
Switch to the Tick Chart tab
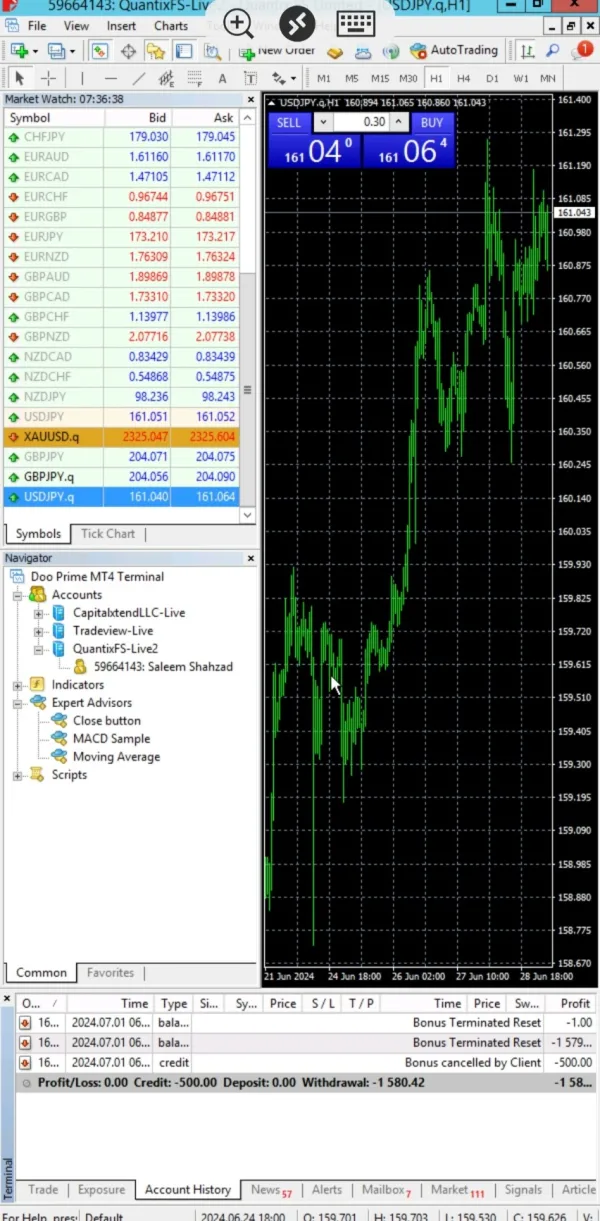107,533
